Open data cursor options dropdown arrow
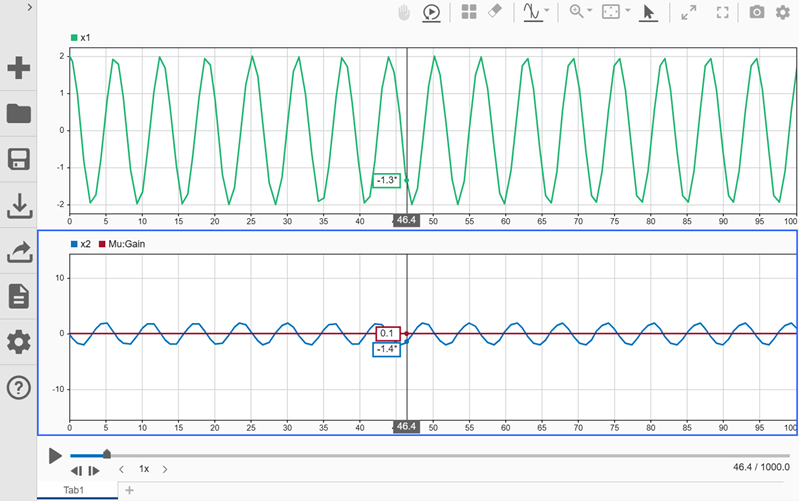This screenshot has height=501, width=799. tap(547, 10)
